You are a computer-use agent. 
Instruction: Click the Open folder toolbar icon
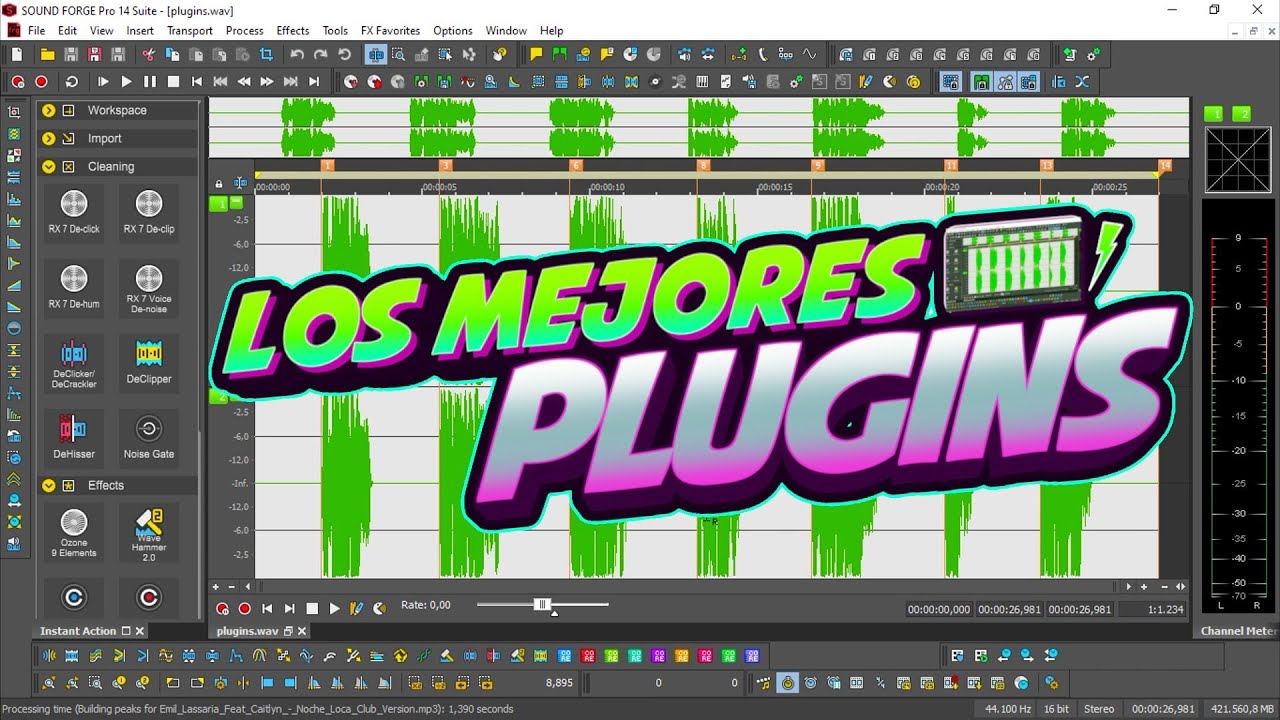pyautogui.click(x=47, y=55)
